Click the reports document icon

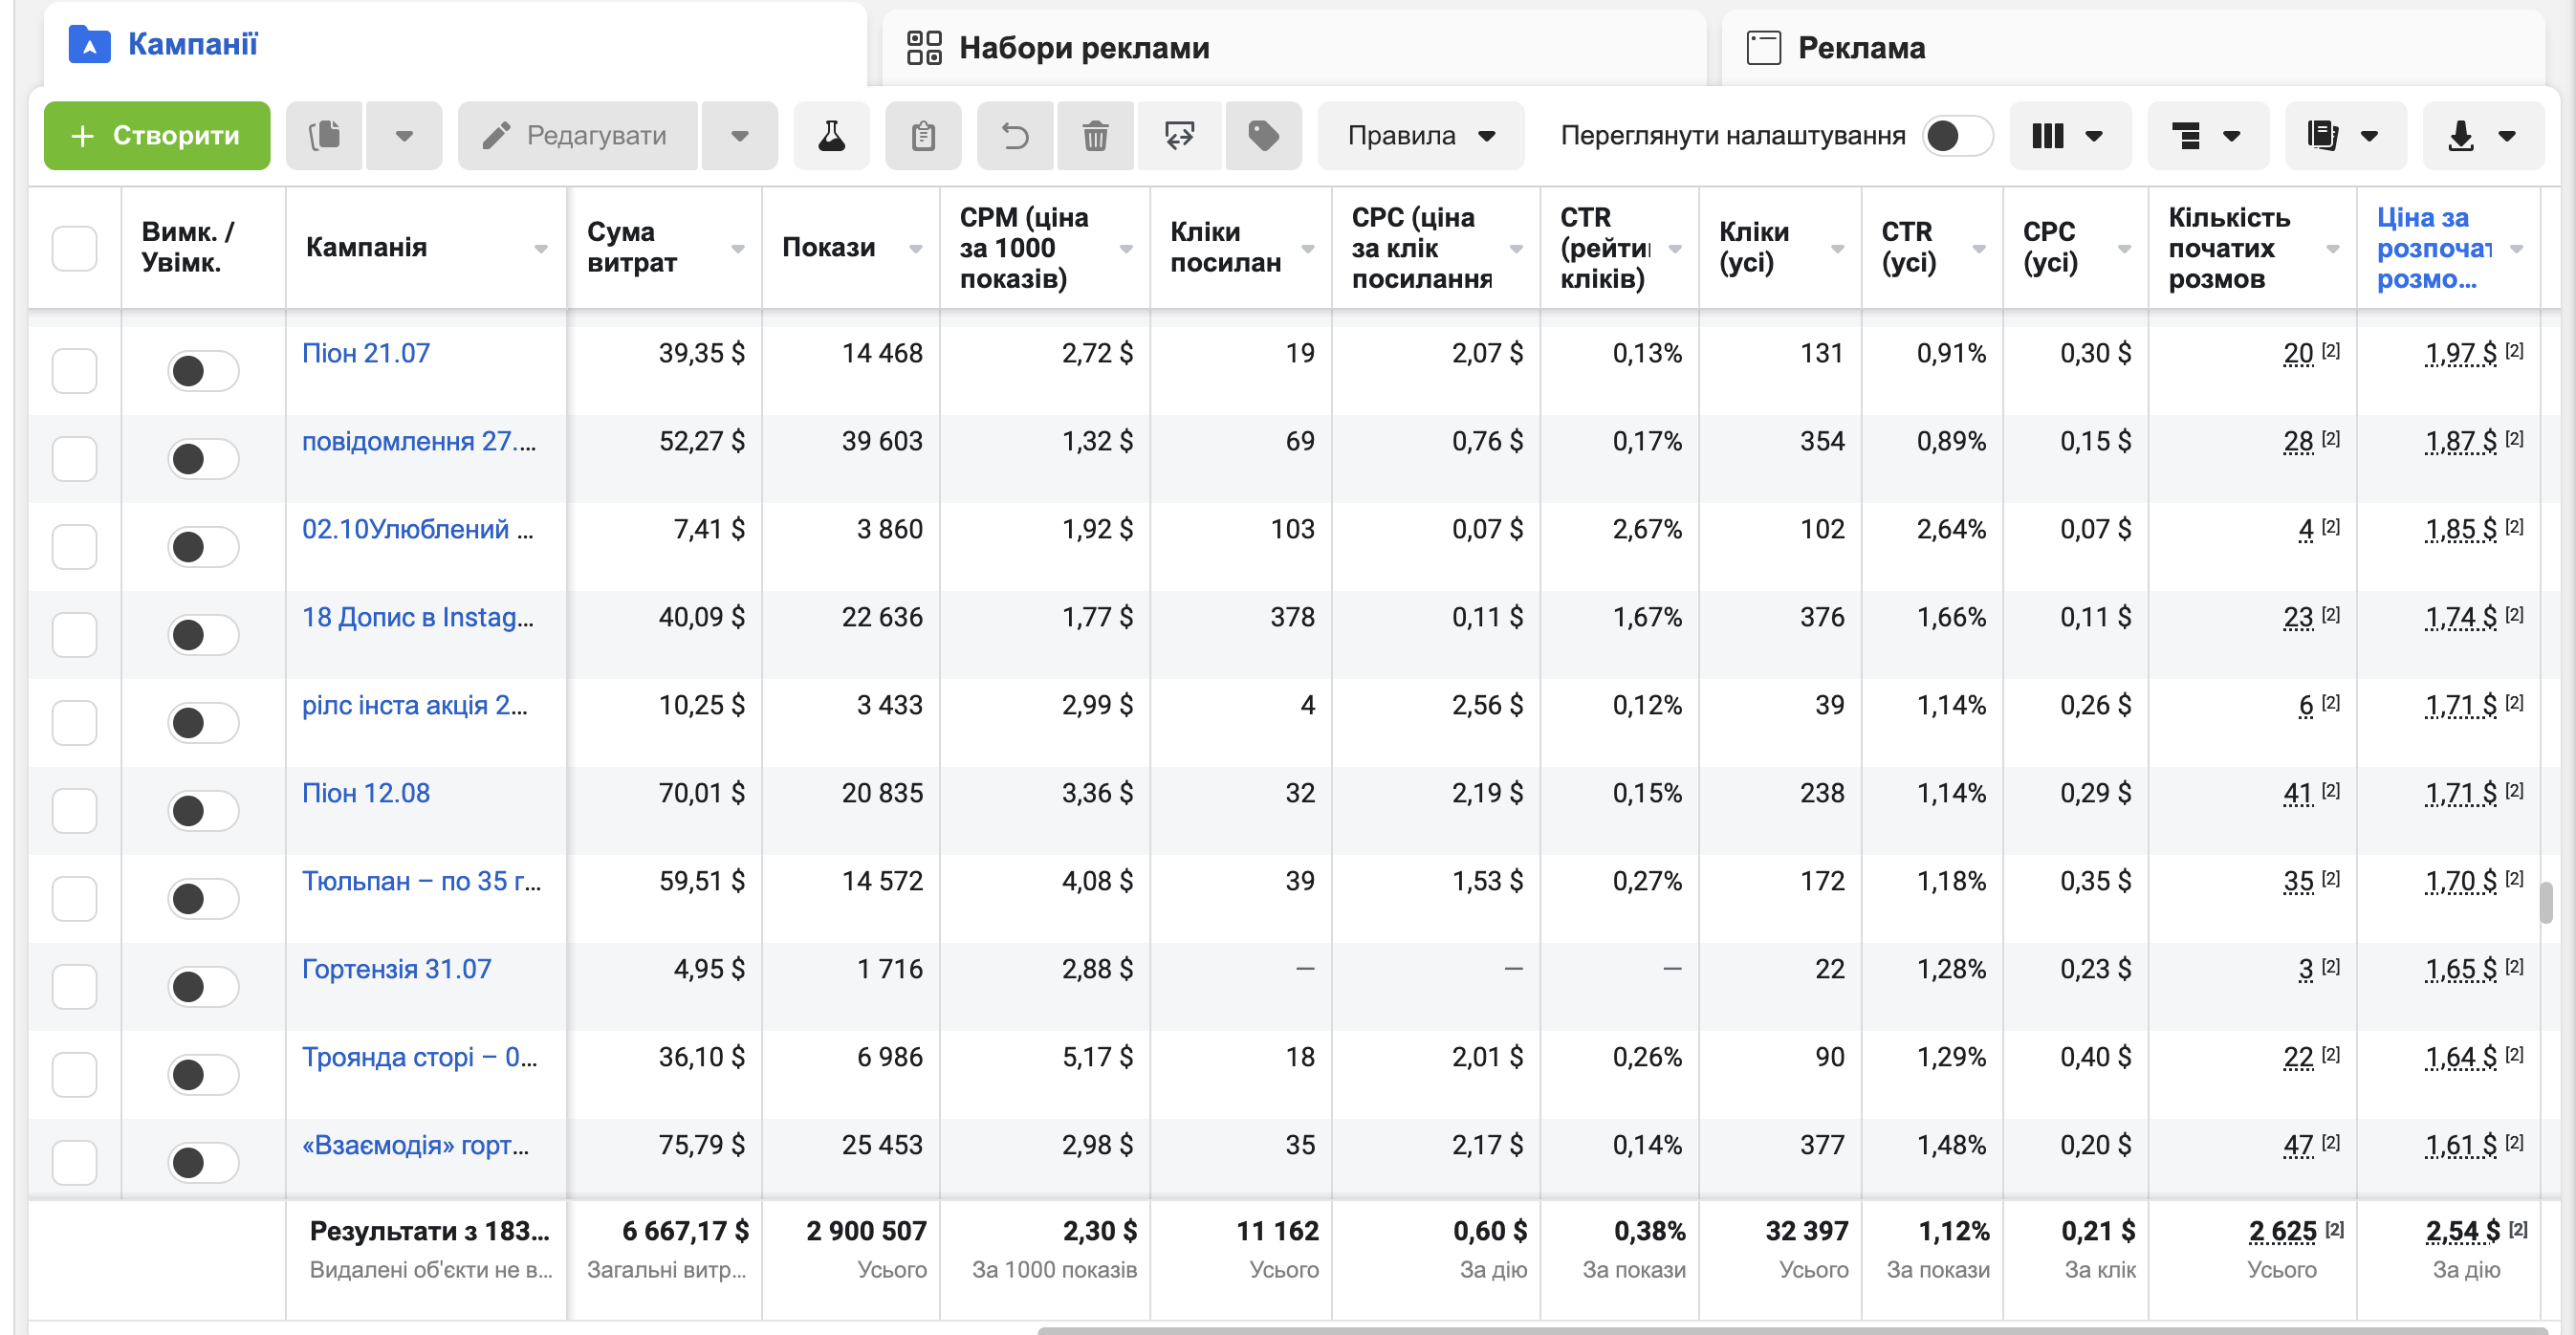pos(2322,135)
